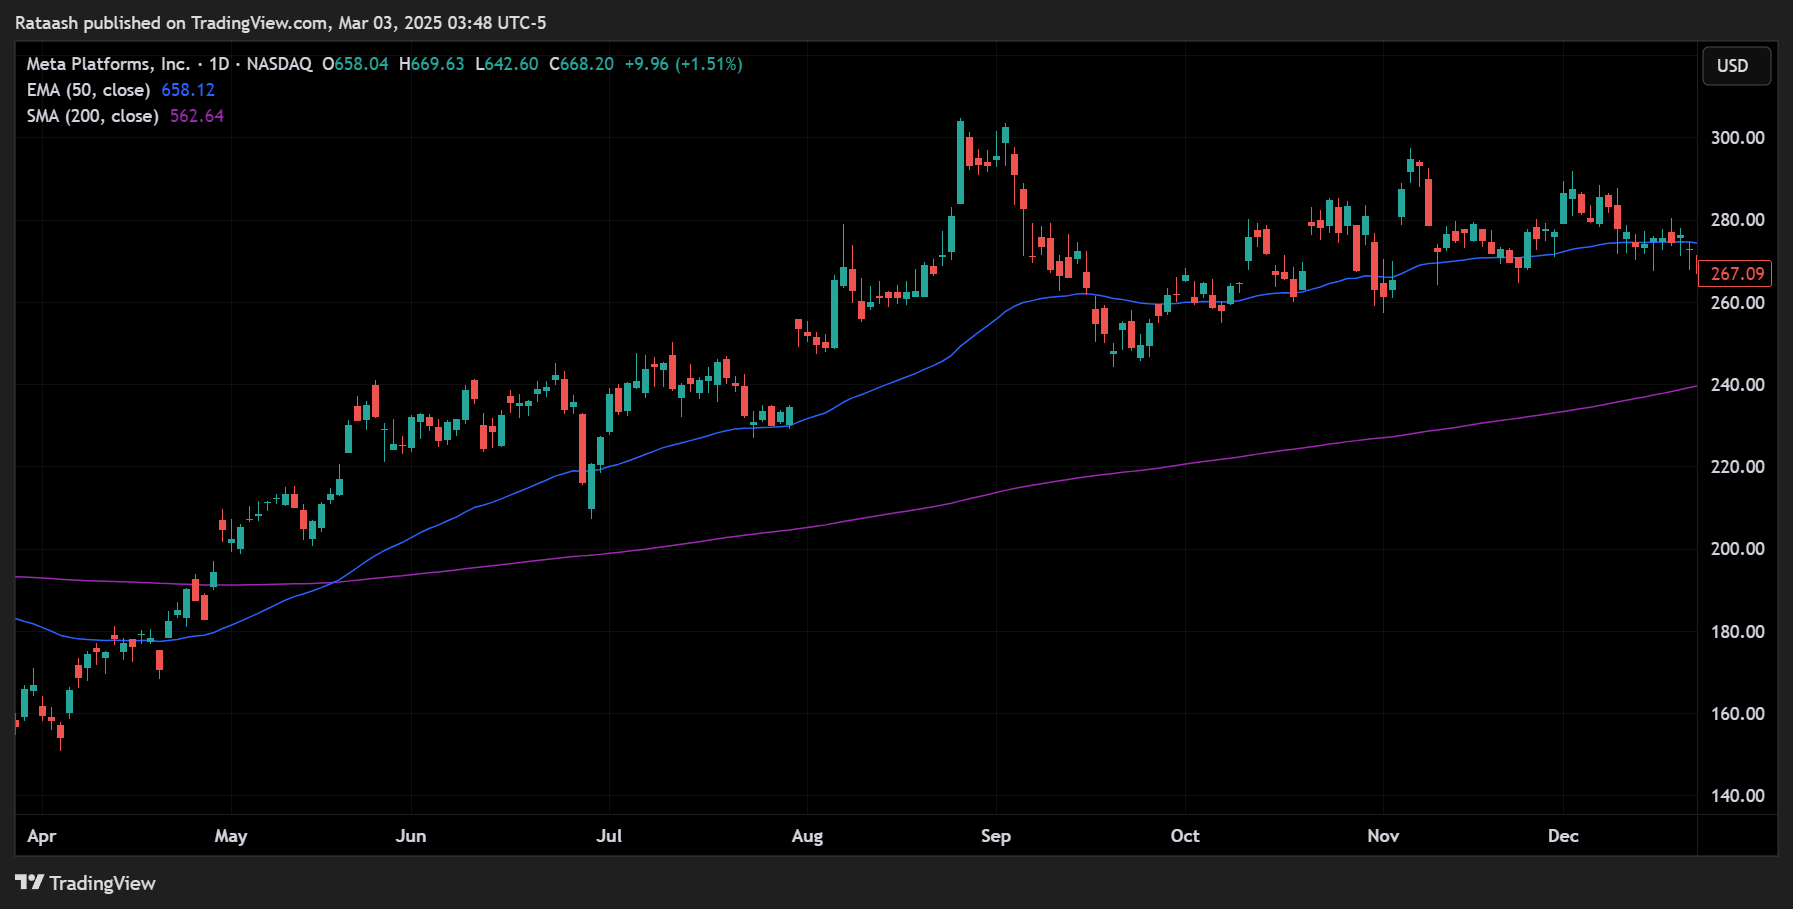Click the Aug label on time axis
1793x909 pixels.
pyautogui.click(x=807, y=836)
